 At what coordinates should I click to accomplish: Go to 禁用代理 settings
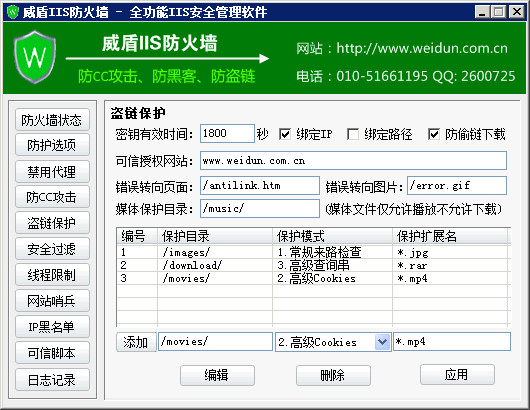point(52,171)
